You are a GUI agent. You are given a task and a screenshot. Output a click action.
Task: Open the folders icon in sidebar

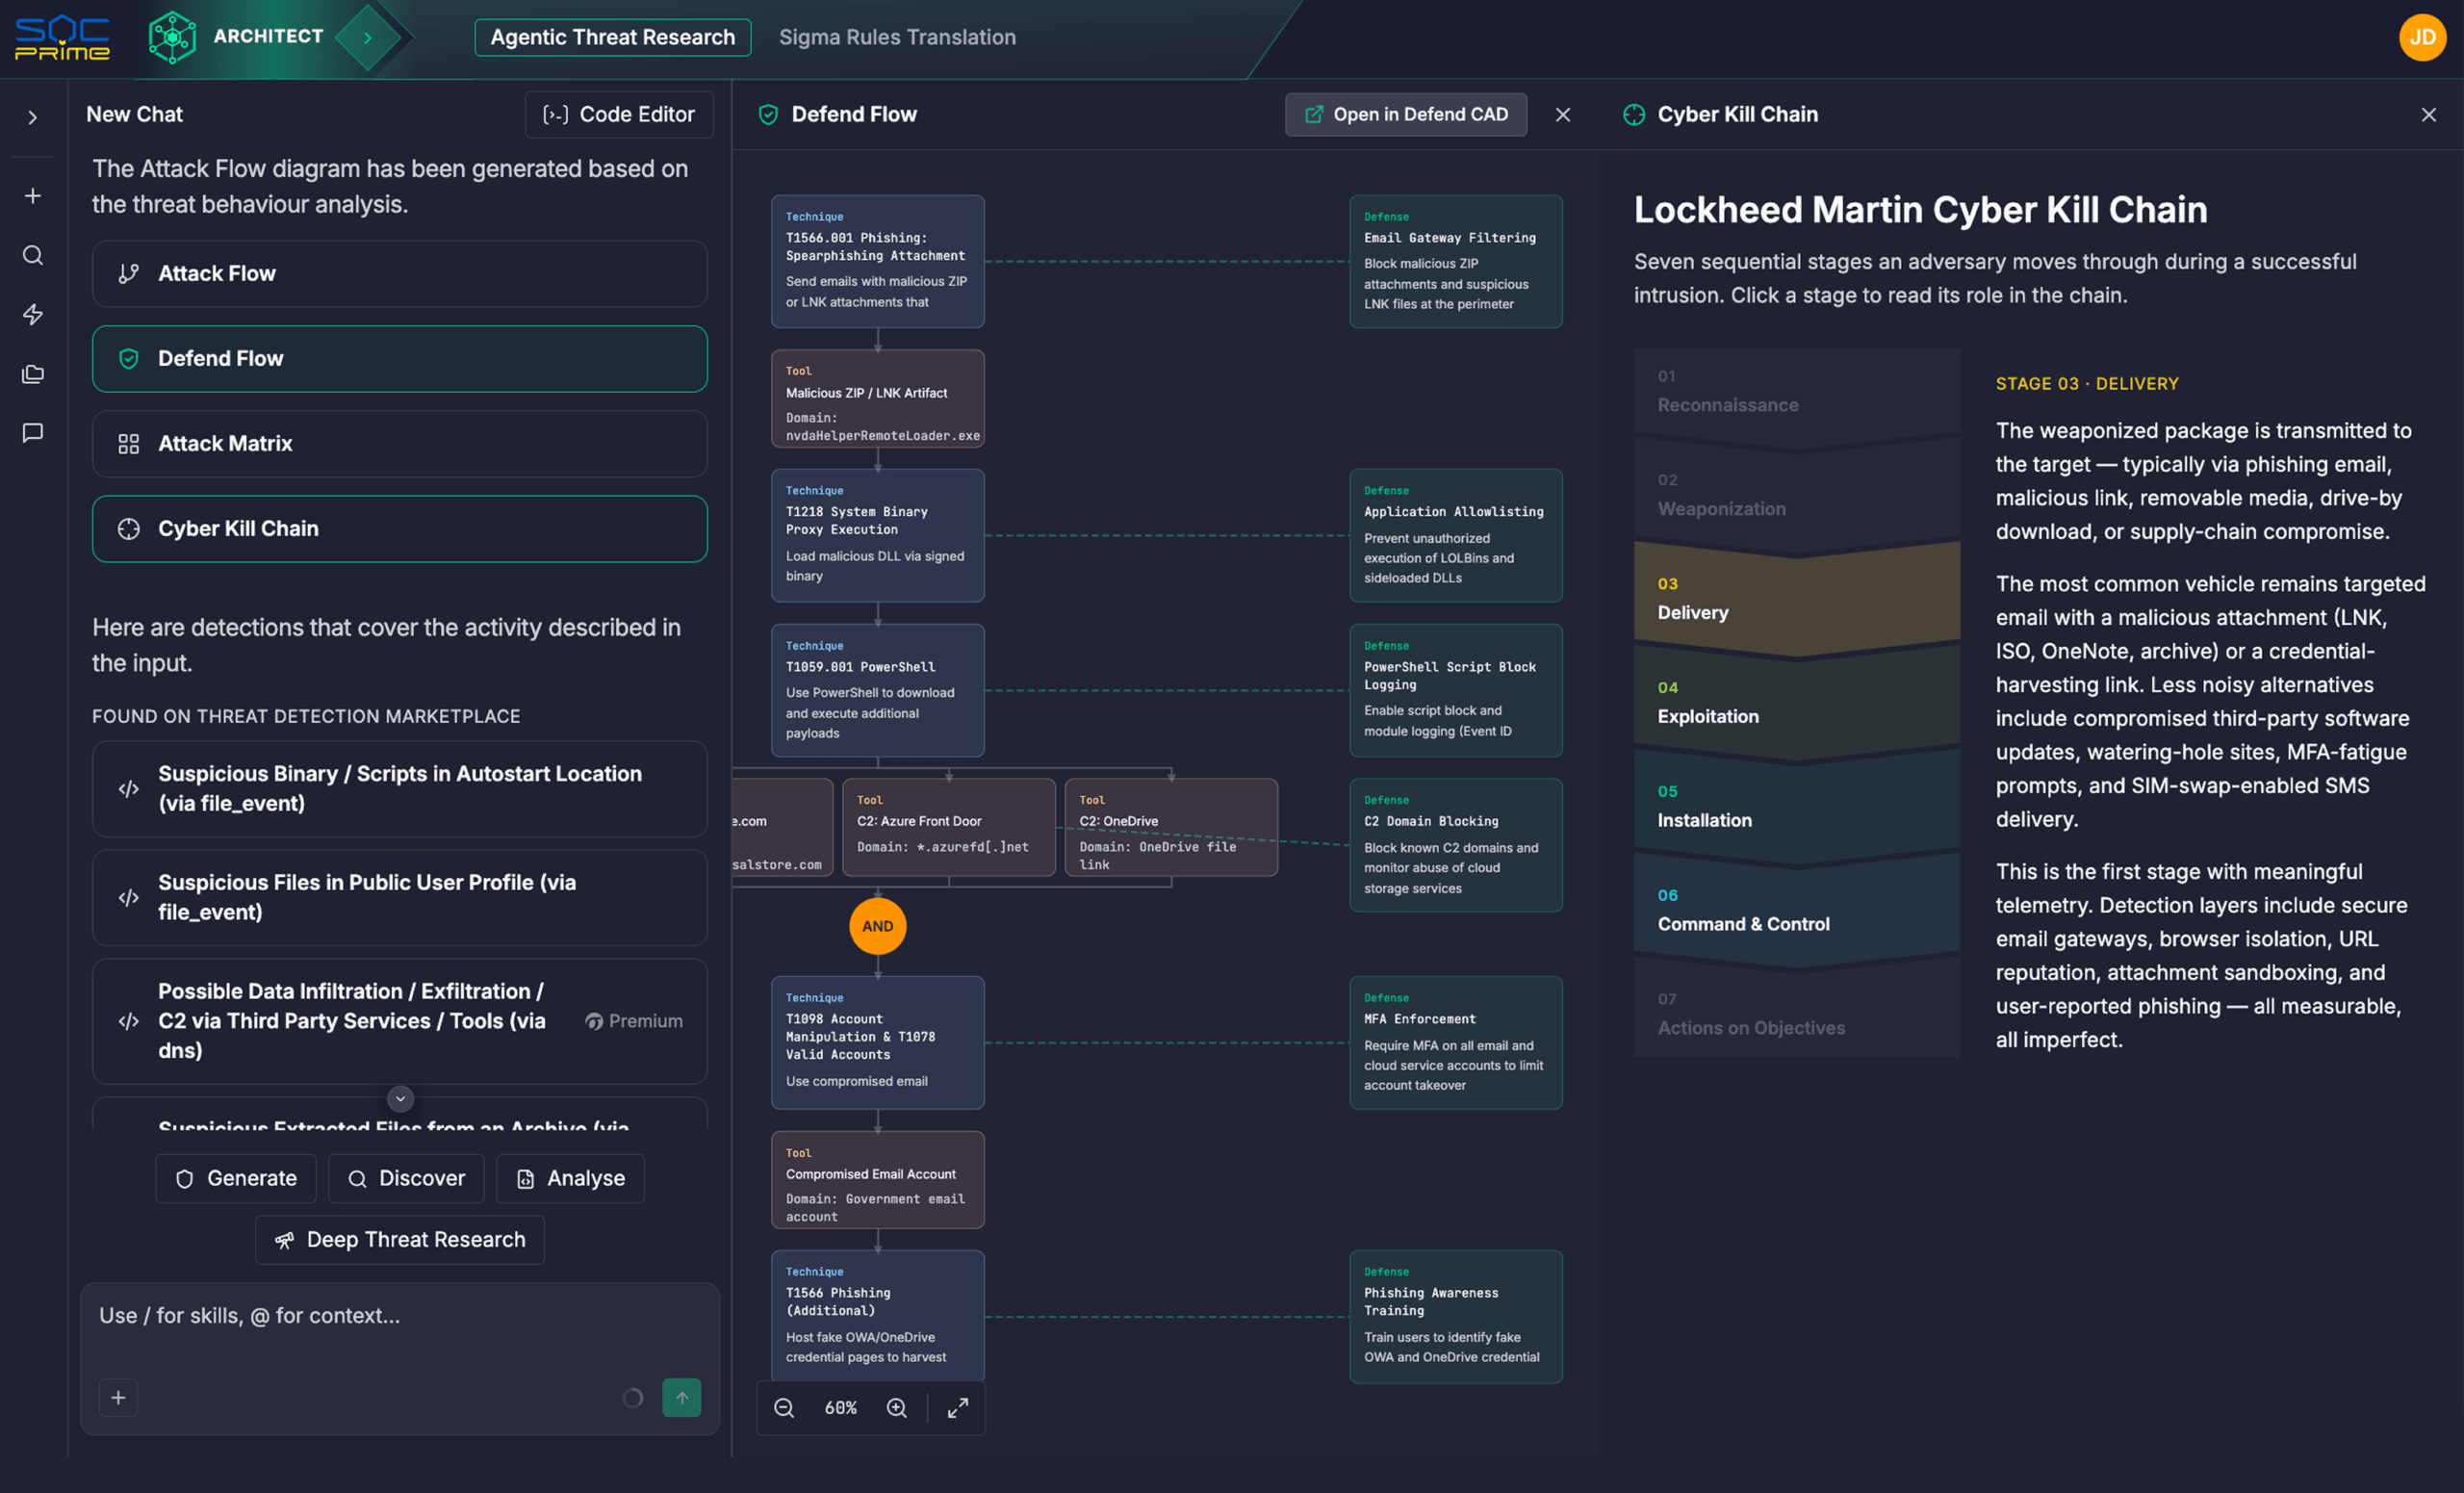33,374
